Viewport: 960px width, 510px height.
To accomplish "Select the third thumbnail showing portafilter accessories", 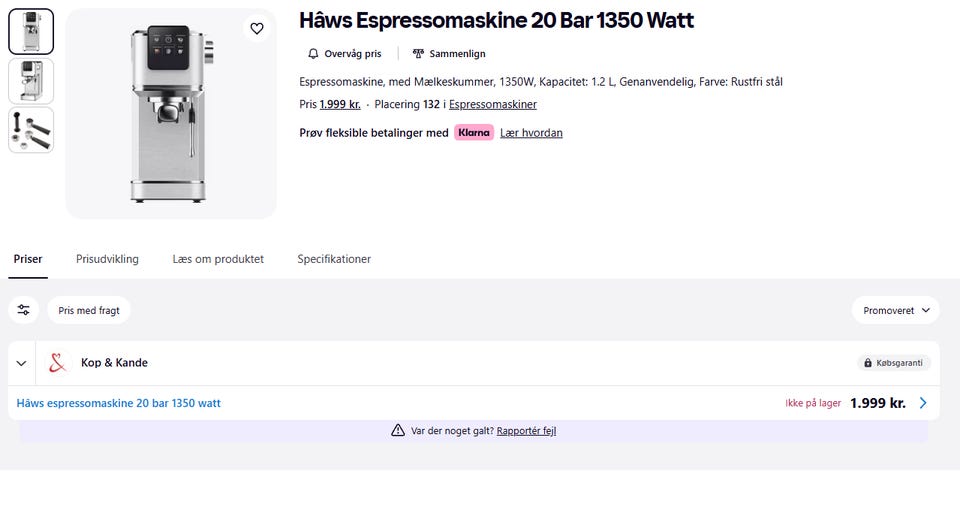I will [x=31, y=130].
